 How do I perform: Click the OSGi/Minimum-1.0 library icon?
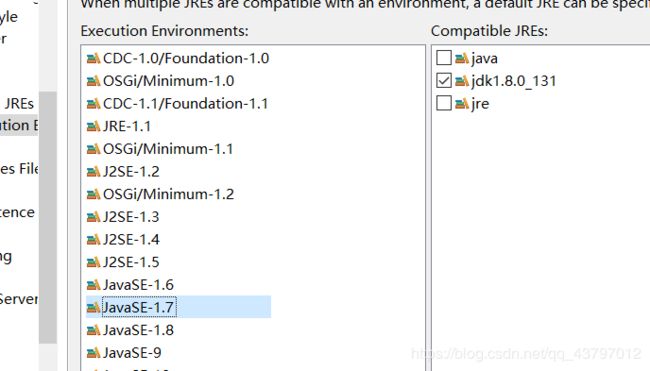coord(93,81)
